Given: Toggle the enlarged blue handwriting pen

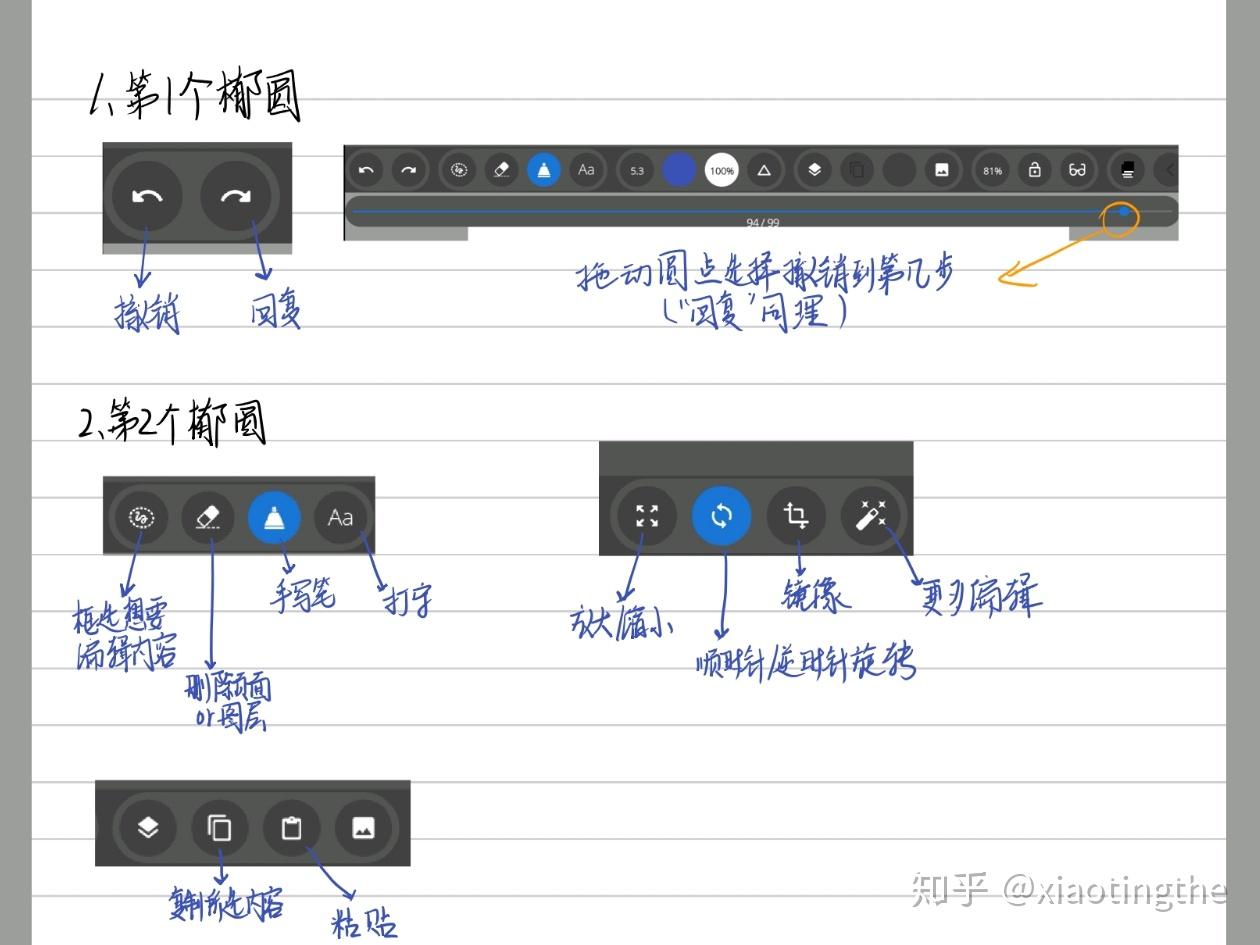Looking at the screenshot, I should tap(274, 517).
